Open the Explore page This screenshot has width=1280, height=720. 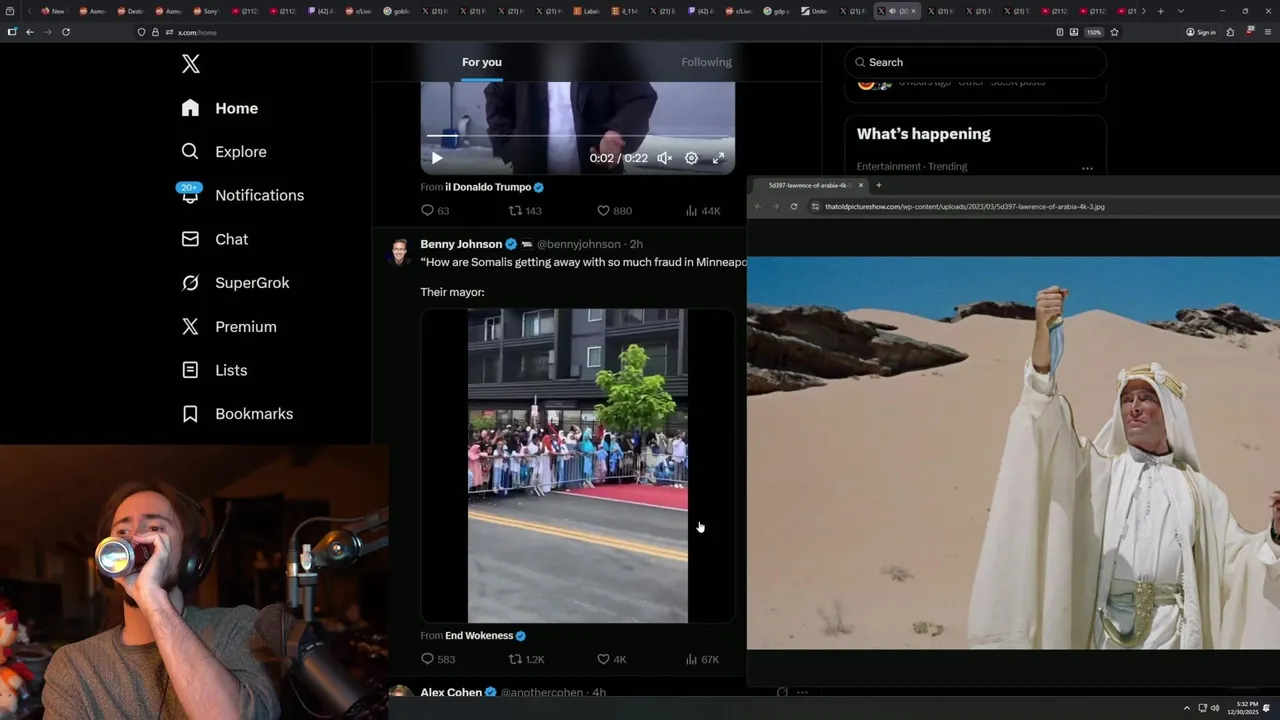point(224,152)
